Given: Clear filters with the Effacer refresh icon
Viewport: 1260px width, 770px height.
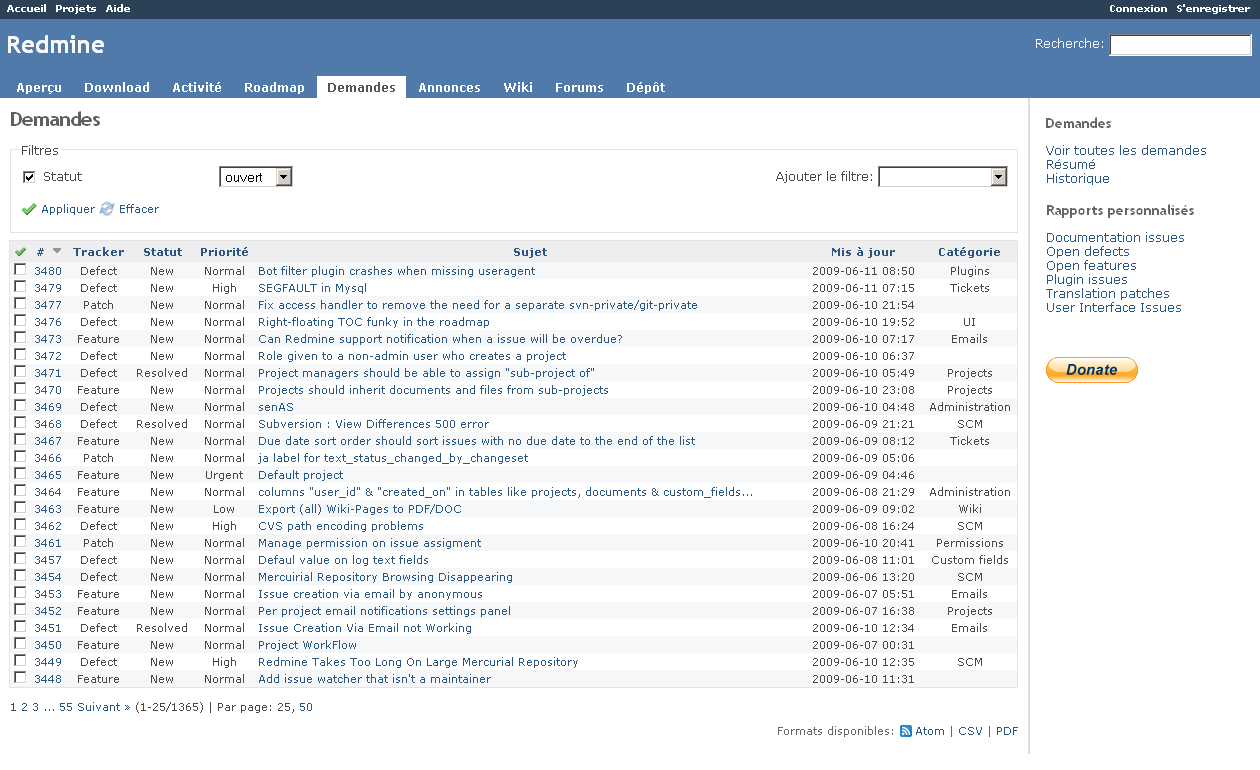Looking at the screenshot, I should tap(106, 209).
